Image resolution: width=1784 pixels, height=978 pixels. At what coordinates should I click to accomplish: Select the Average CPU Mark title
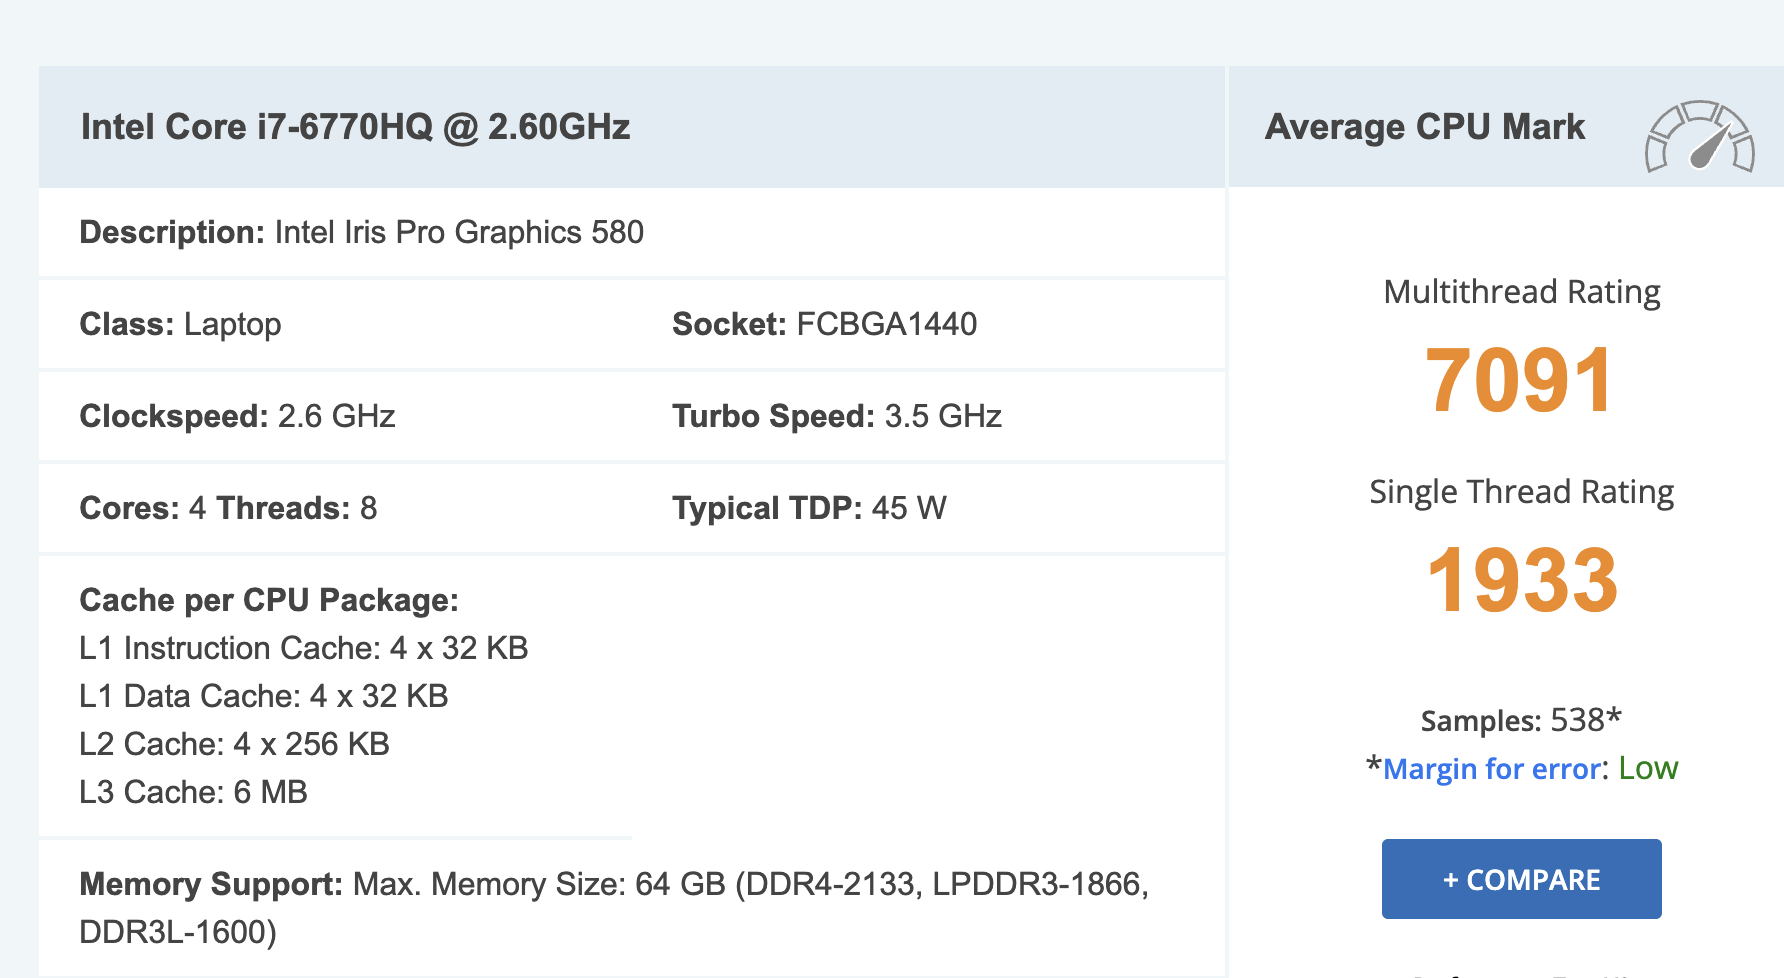click(1424, 127)
